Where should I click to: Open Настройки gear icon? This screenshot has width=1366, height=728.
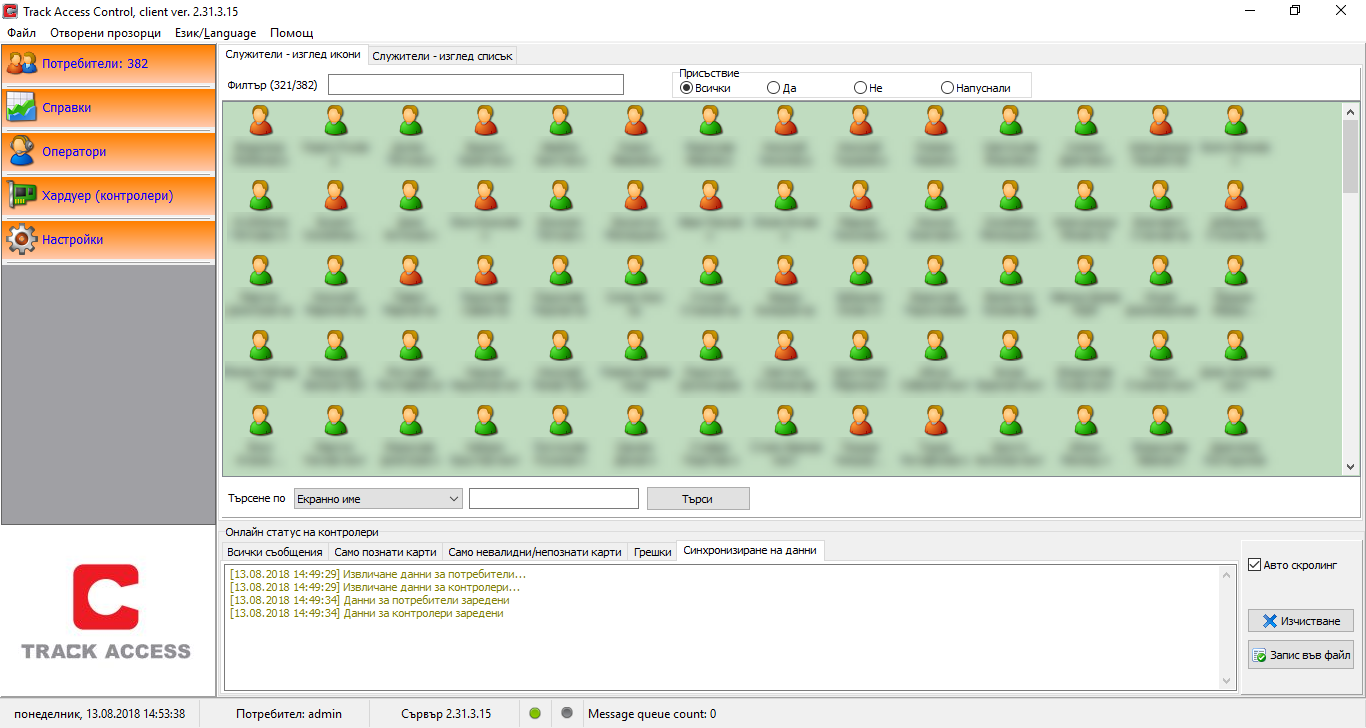pyautogui.click(x=22, y=240)
